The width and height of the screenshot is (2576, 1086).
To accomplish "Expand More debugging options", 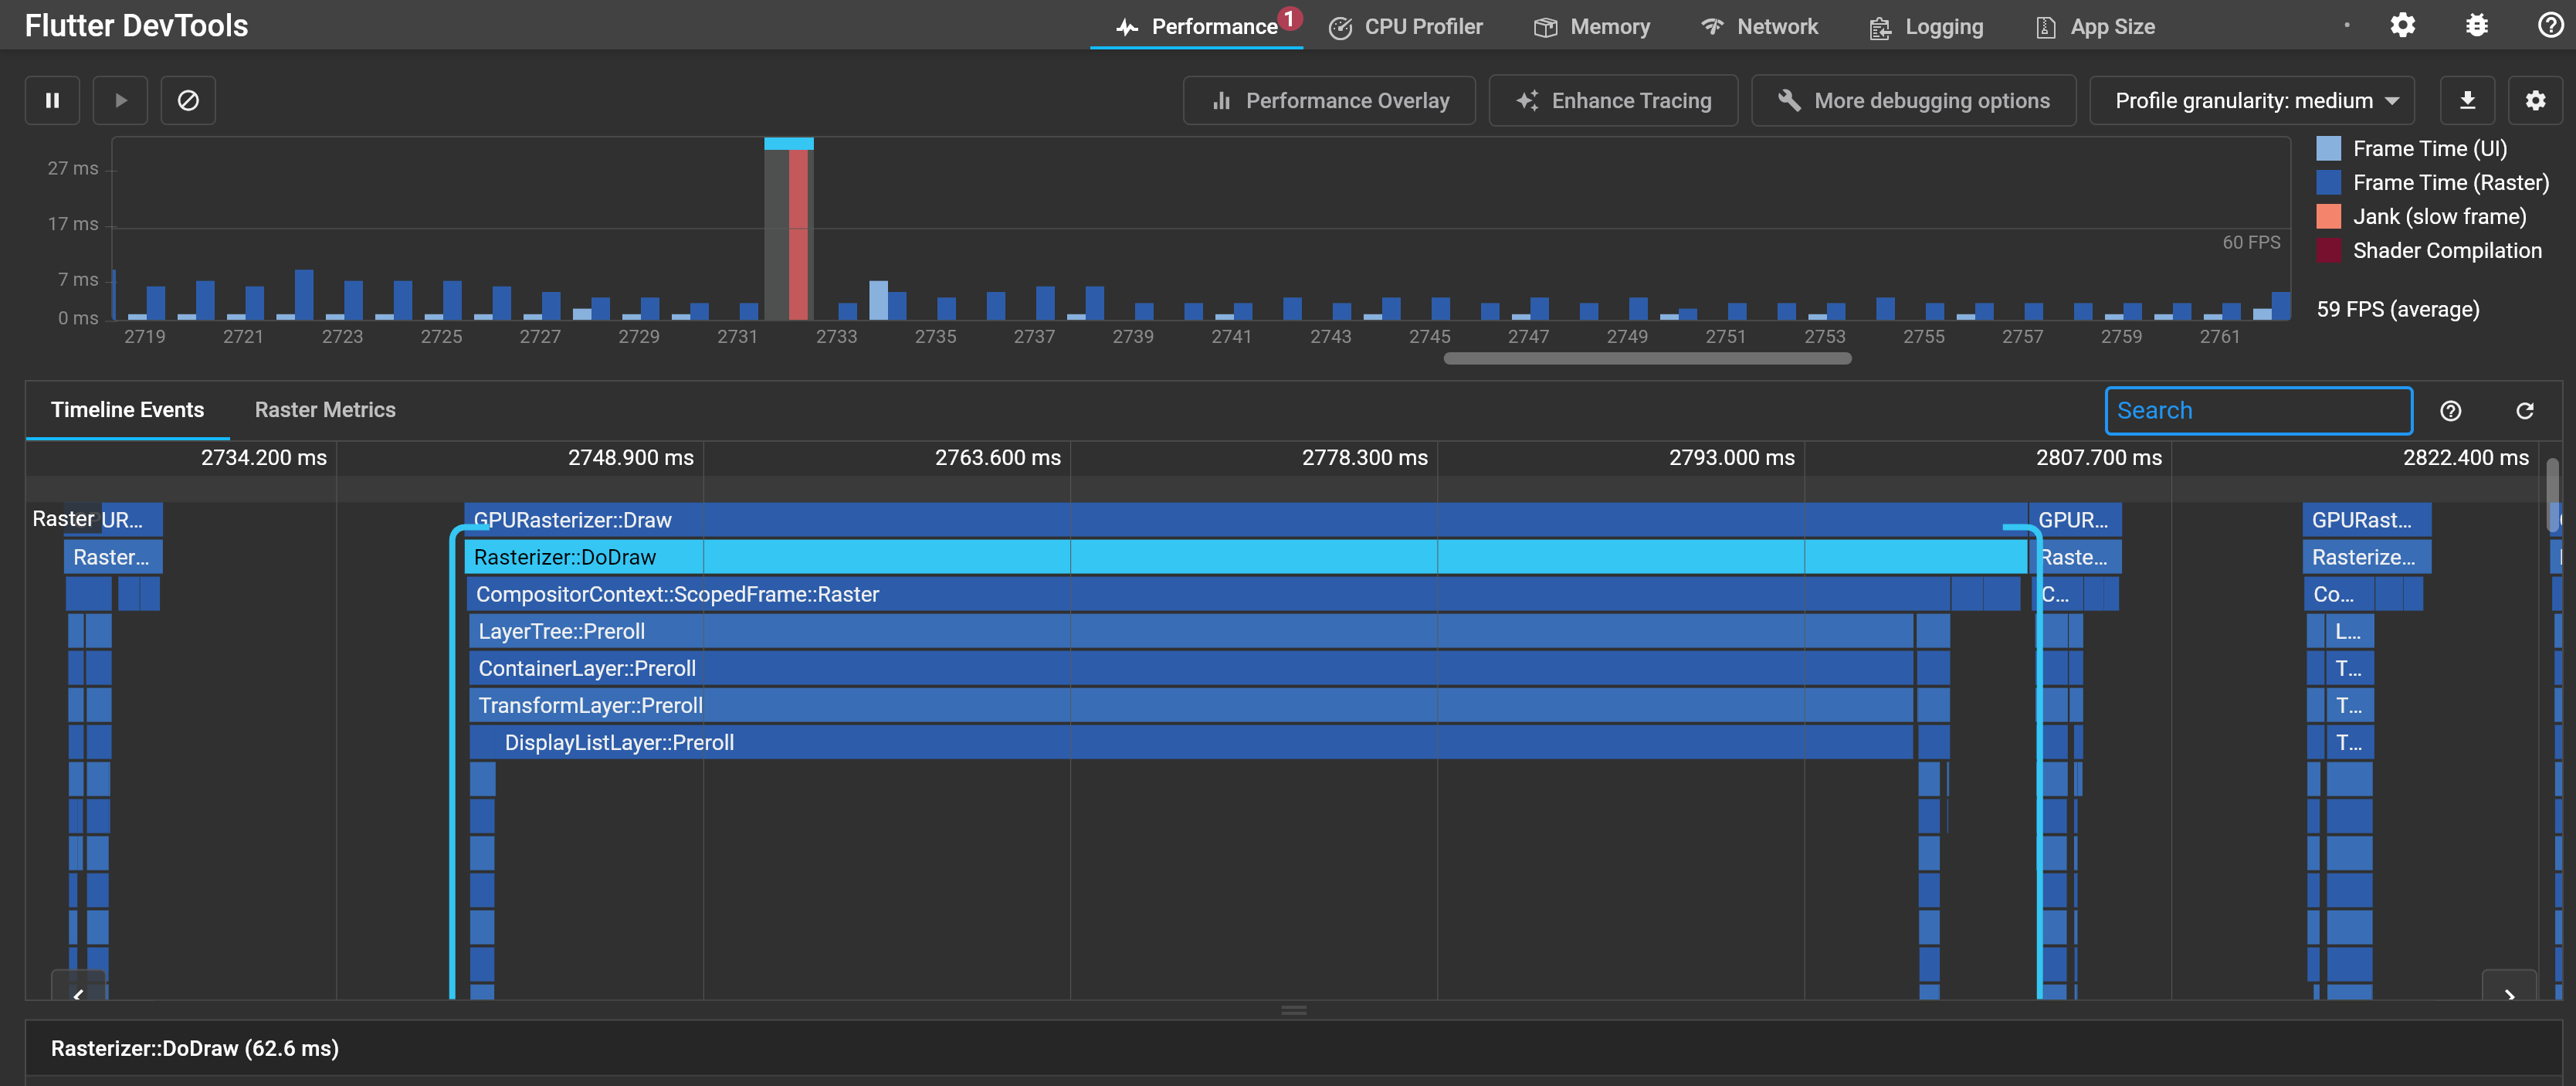I will (1913, 100).
